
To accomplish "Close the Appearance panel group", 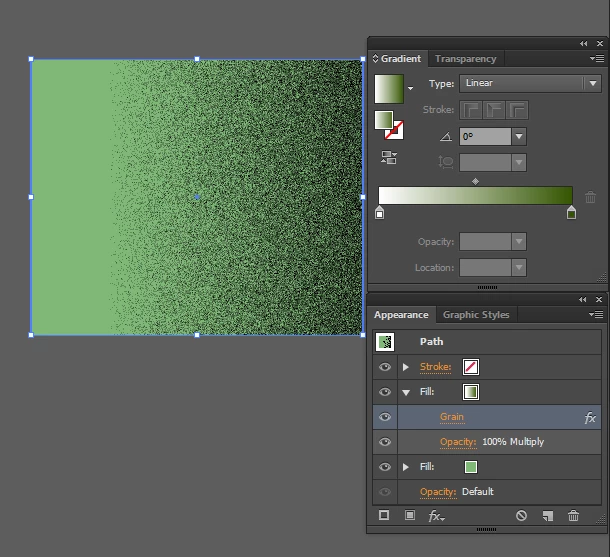I will 599,300.
